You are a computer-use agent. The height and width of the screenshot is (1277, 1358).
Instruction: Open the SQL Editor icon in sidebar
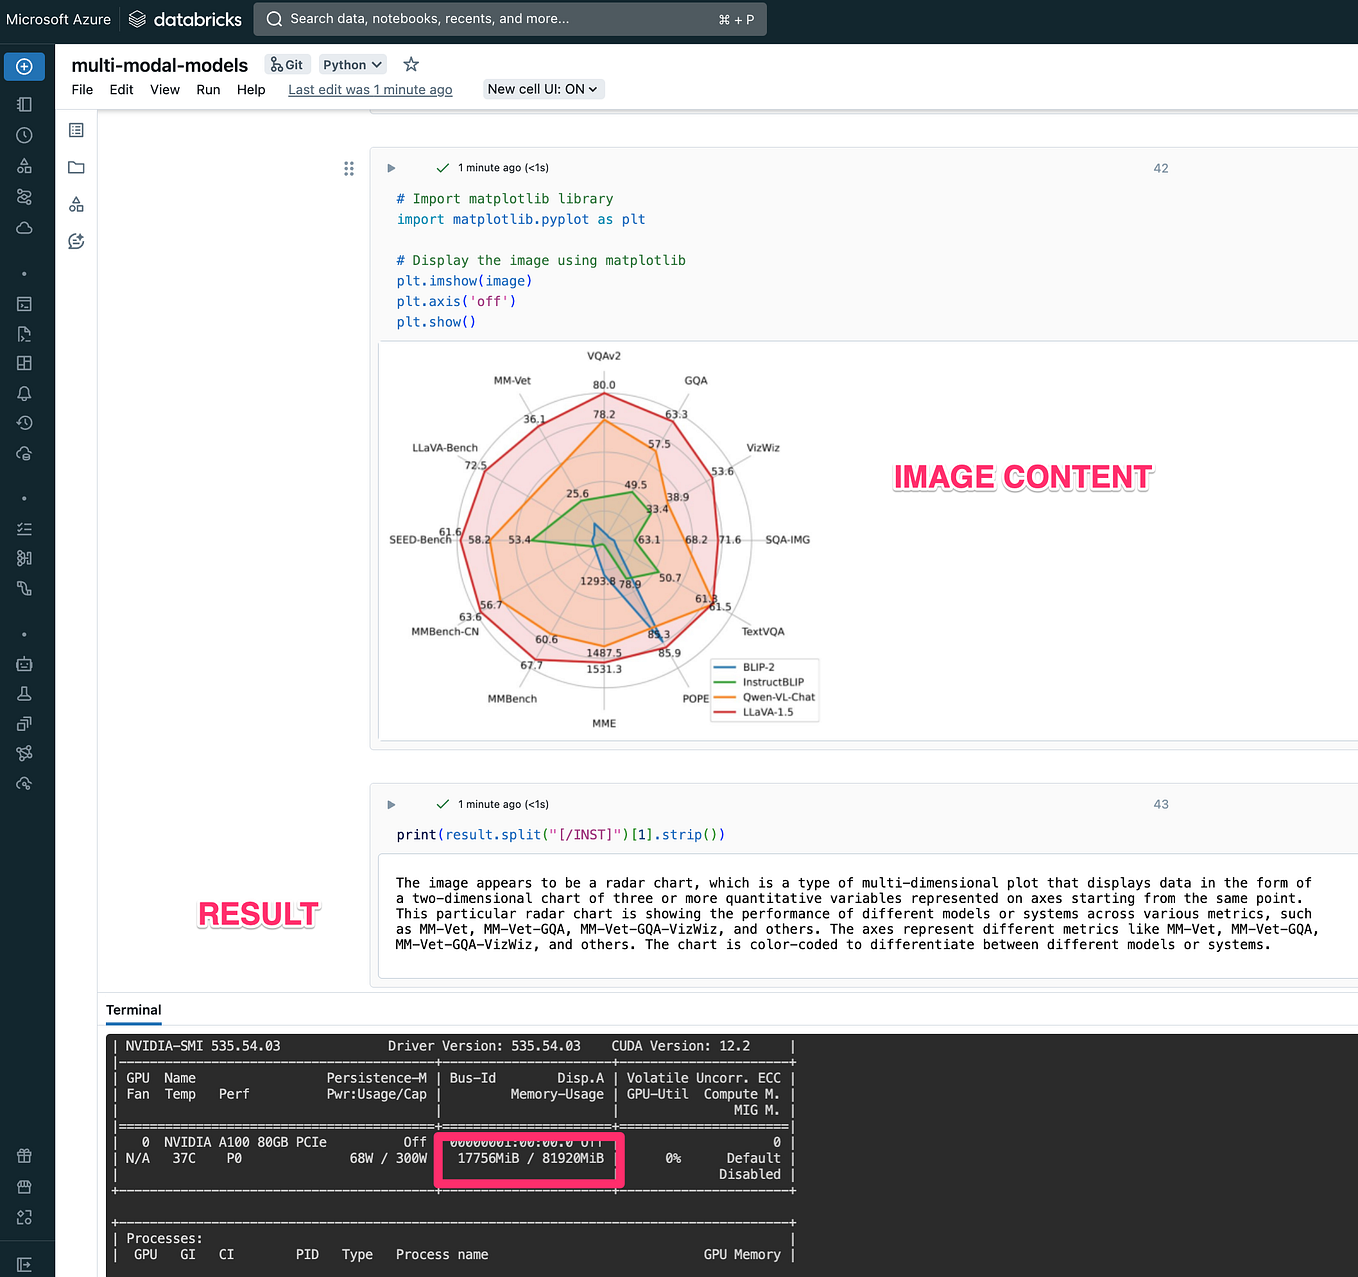click(x=24, y=303)
